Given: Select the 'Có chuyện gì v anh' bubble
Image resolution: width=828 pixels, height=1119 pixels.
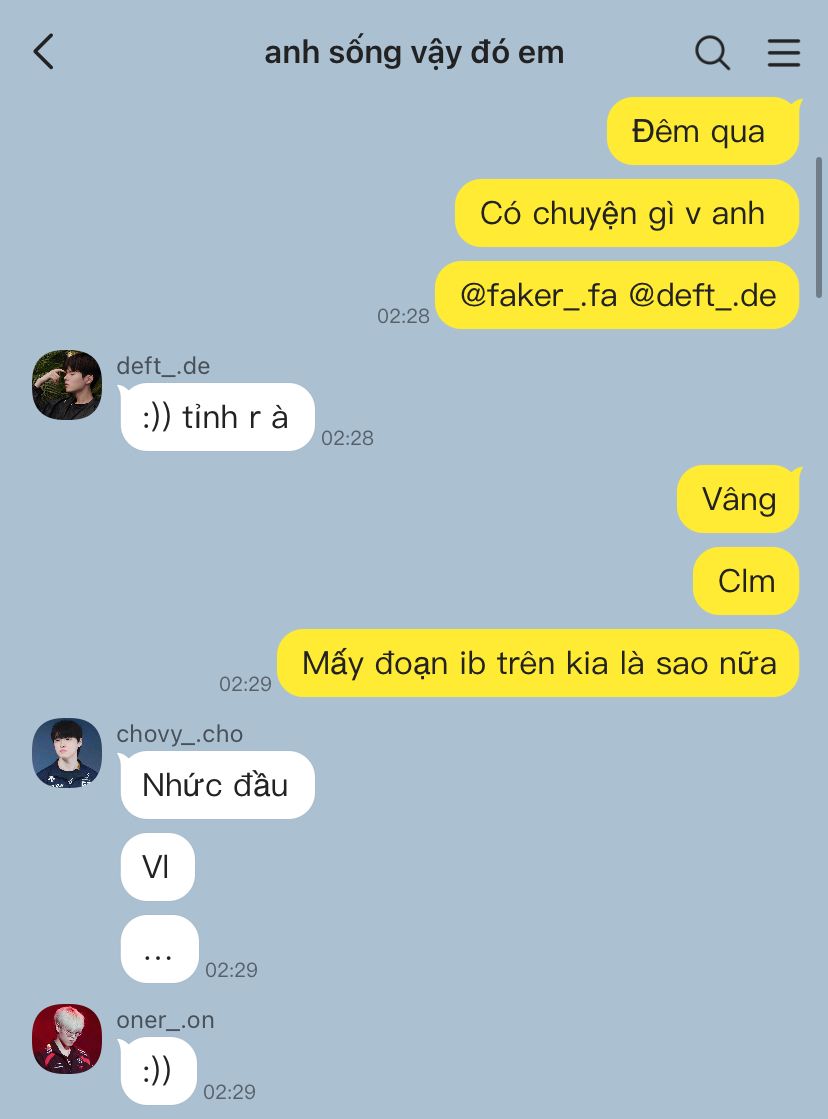Looking at the screenshot, I should tap(627, 213).
